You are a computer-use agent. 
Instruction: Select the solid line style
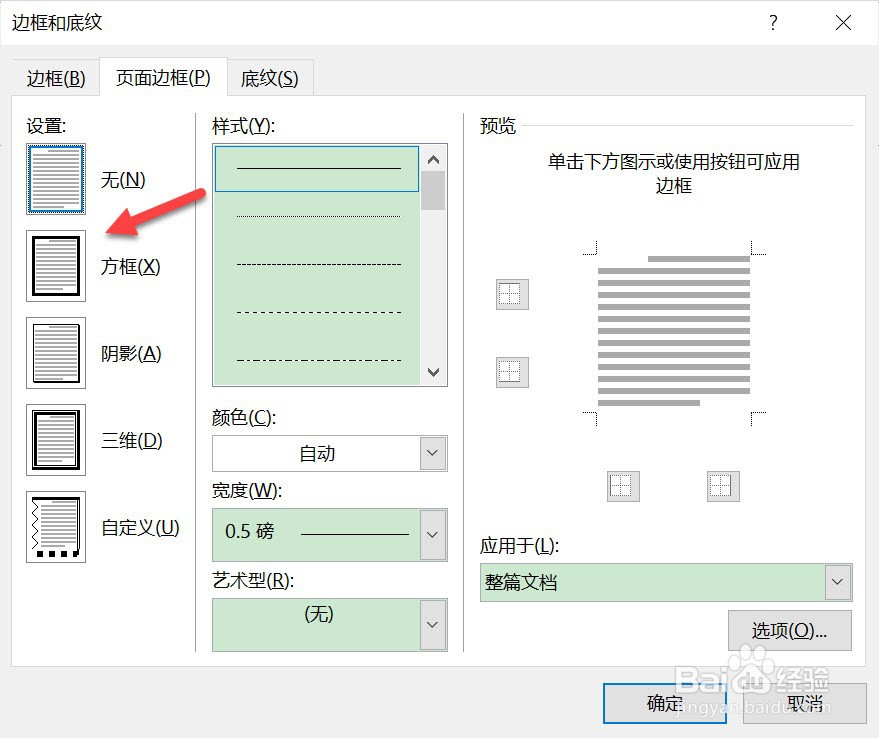pos(317,169)
